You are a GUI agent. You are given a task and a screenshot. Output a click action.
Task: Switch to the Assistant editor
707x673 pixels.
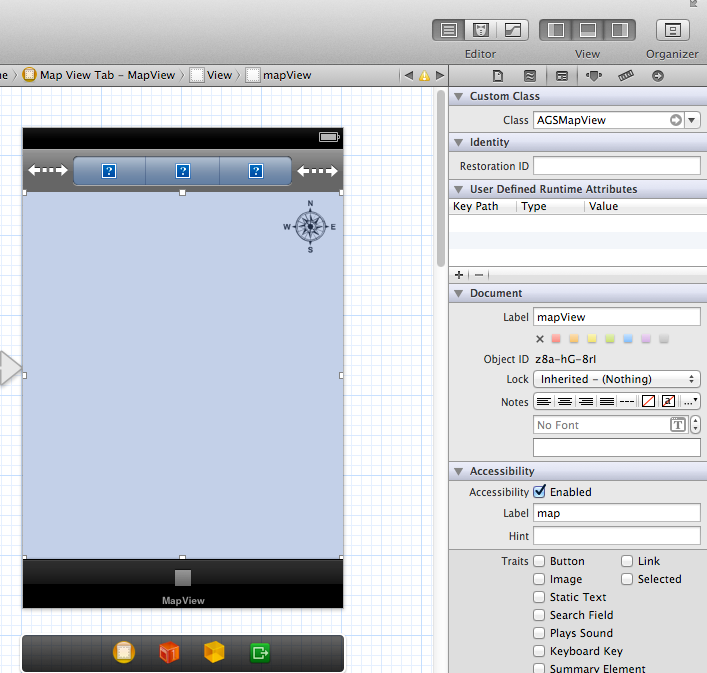coord(480,30)
